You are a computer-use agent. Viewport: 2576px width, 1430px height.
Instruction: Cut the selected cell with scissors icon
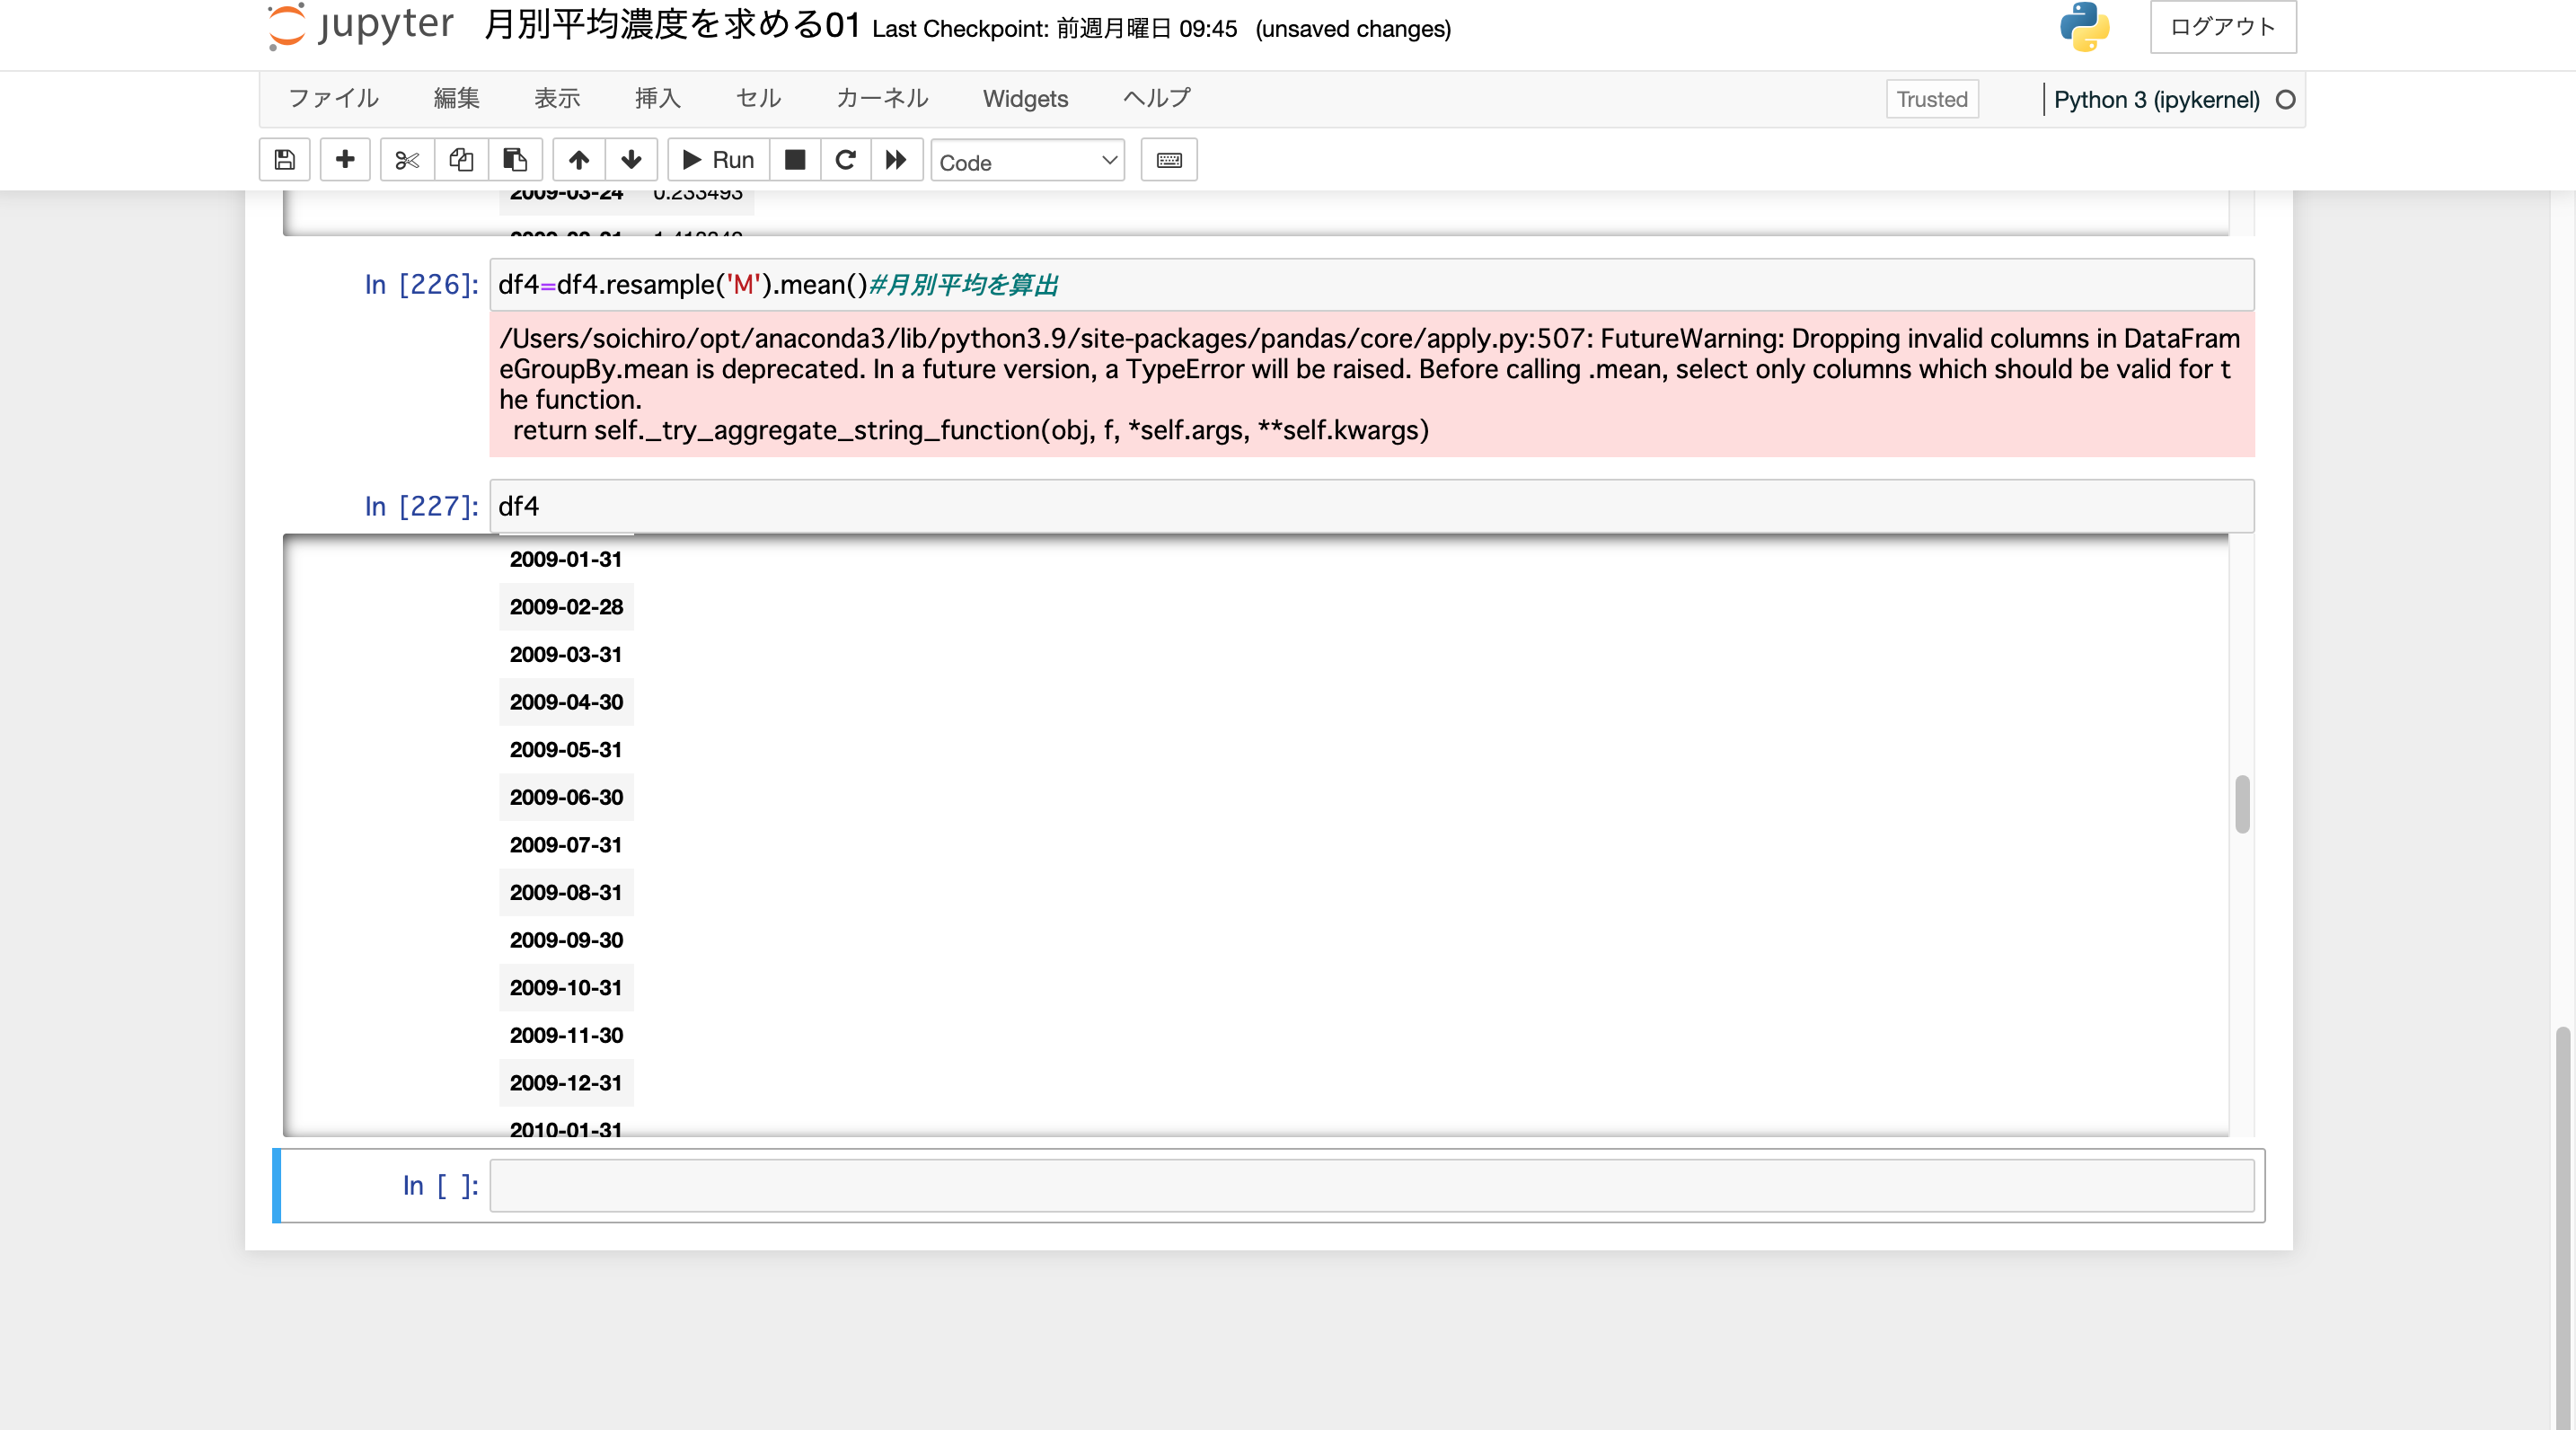[x=406, y=160]
